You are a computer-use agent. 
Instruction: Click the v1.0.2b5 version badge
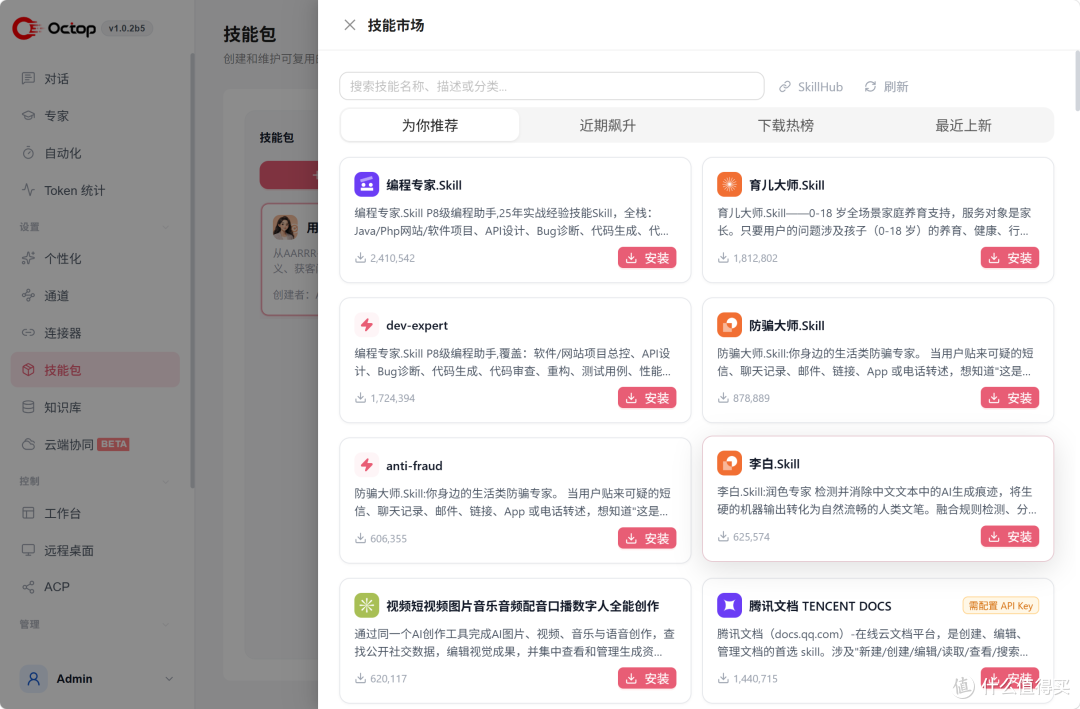click(x=127, y=28)
